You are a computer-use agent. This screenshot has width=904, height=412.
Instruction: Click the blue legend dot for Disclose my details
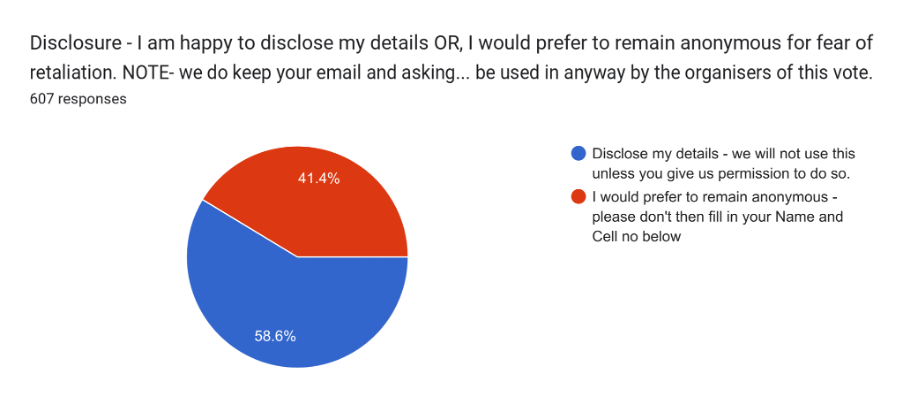(578, 154)
